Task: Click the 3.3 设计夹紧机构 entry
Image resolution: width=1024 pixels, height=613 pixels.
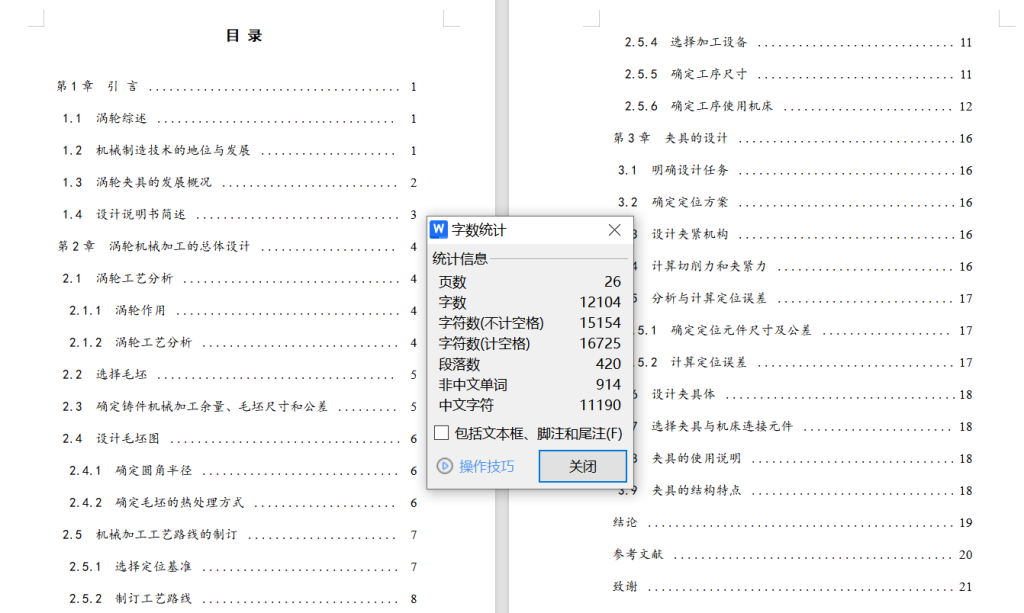Action: coord(690,234)
